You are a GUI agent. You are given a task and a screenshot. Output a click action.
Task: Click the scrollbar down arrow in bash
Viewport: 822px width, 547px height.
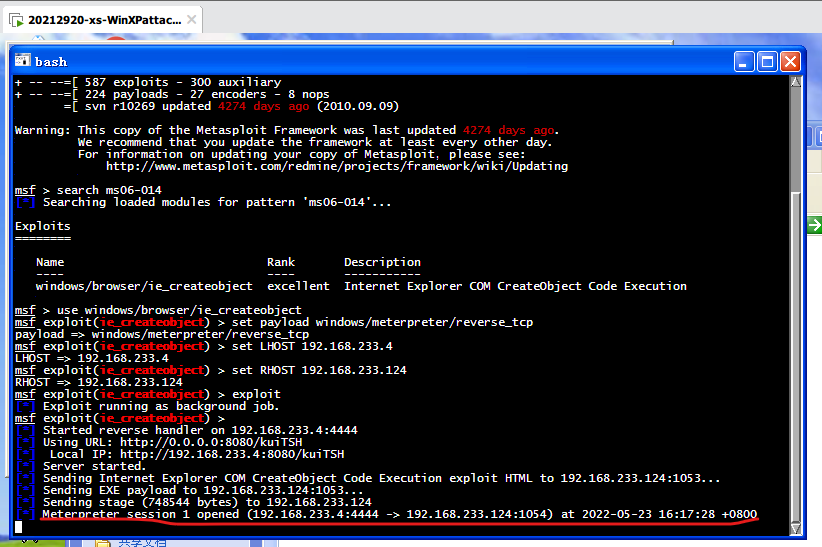point(796,528)
